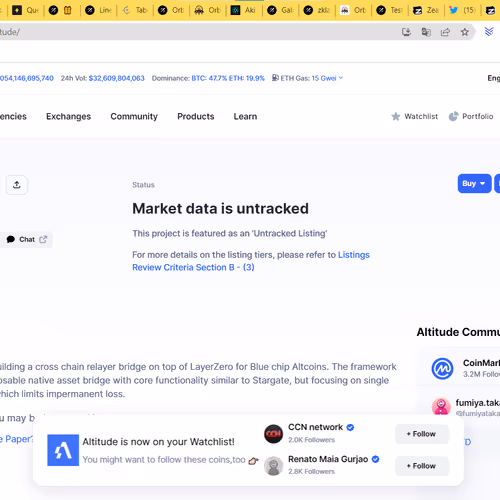Click the CoinMarketCap community avatar
The height and width of the screenshot is (500, 500).
(x=442, y=369)
